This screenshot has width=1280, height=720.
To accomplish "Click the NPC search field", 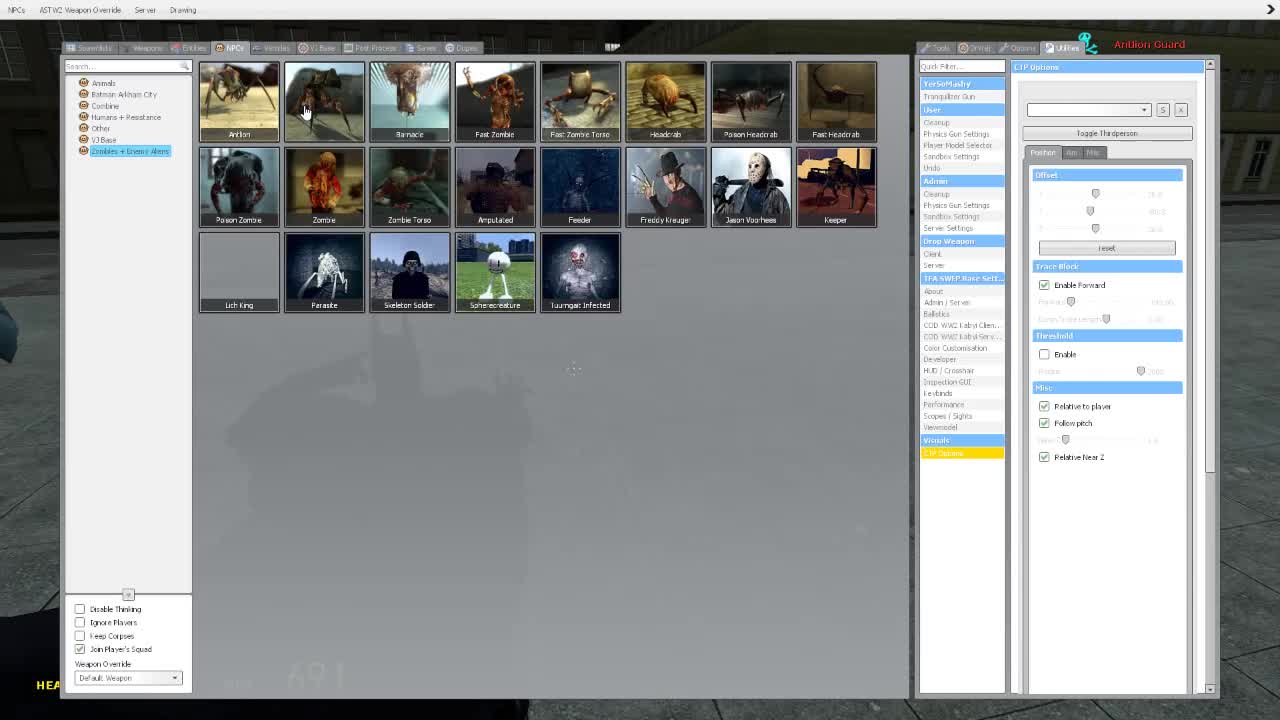I will [123, 66].
